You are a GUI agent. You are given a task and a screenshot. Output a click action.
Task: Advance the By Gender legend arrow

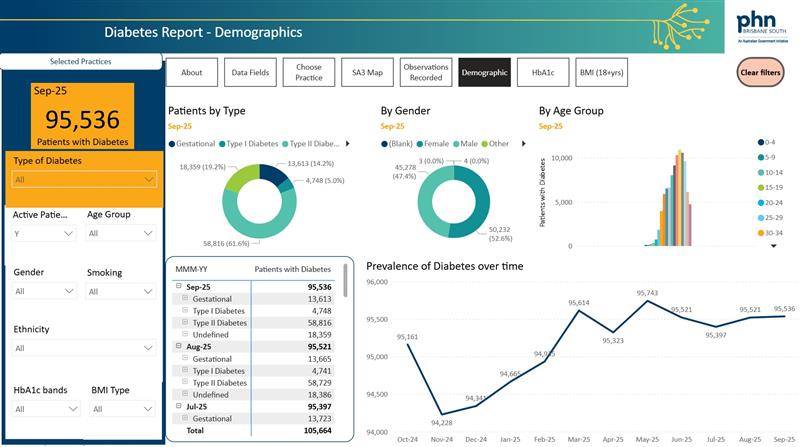(523, 144)
